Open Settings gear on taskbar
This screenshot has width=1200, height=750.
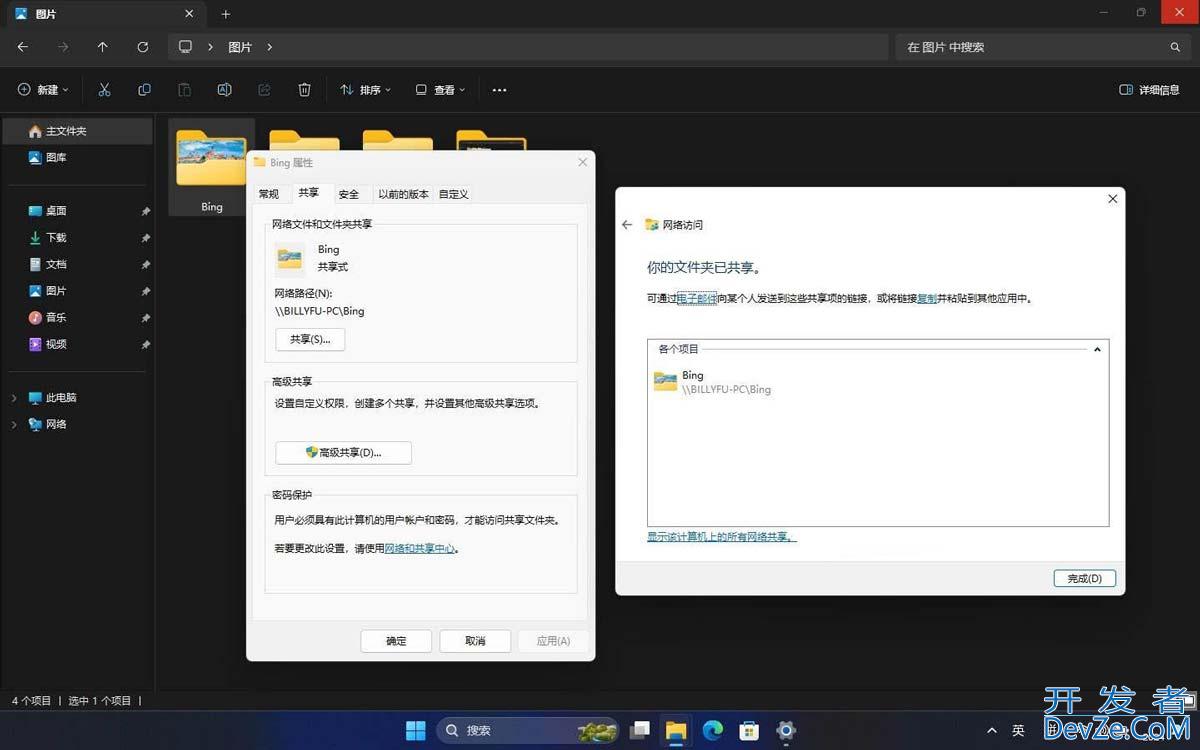point(786,730)
